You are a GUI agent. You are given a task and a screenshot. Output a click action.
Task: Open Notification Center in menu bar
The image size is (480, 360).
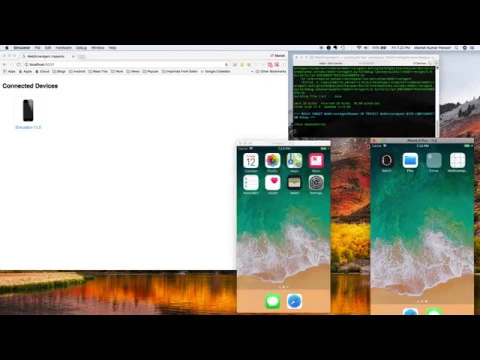[472, 48]
